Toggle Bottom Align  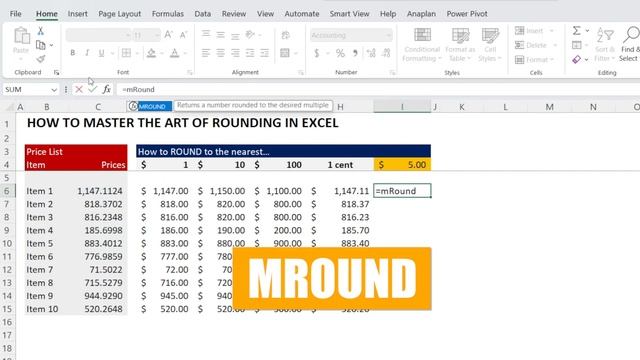[x=236, y=35]
